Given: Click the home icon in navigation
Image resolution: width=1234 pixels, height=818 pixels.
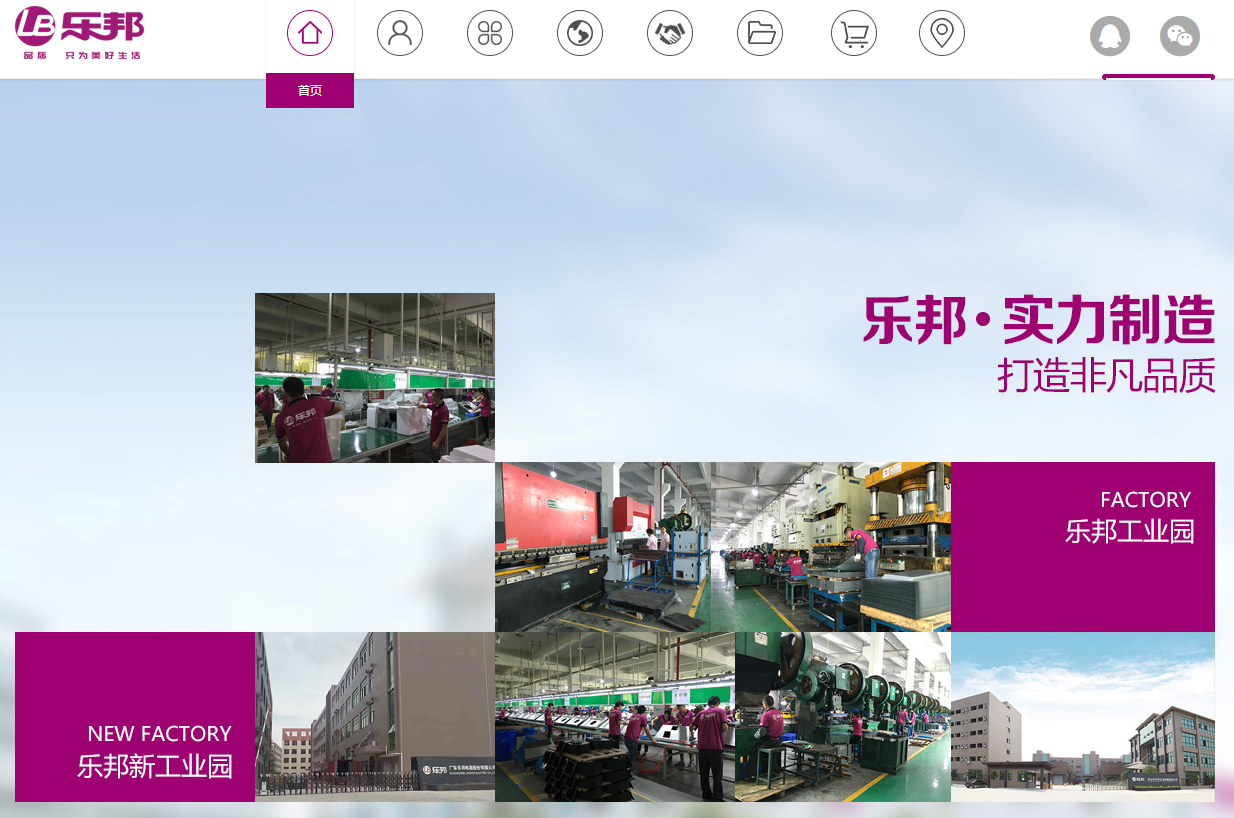Looking at the screenshot, I should tap(310, 33).
